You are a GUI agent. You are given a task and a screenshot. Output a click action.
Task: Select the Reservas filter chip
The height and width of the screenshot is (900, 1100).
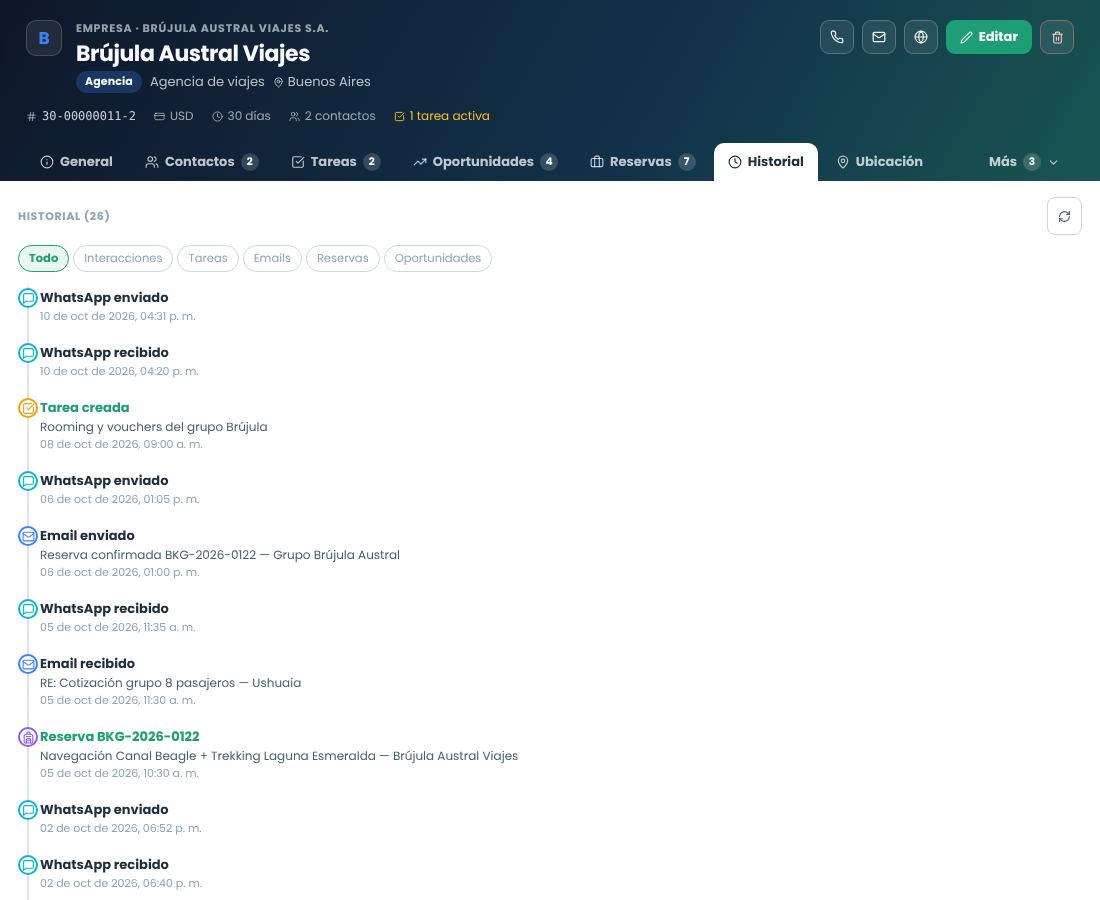[342, 258]
